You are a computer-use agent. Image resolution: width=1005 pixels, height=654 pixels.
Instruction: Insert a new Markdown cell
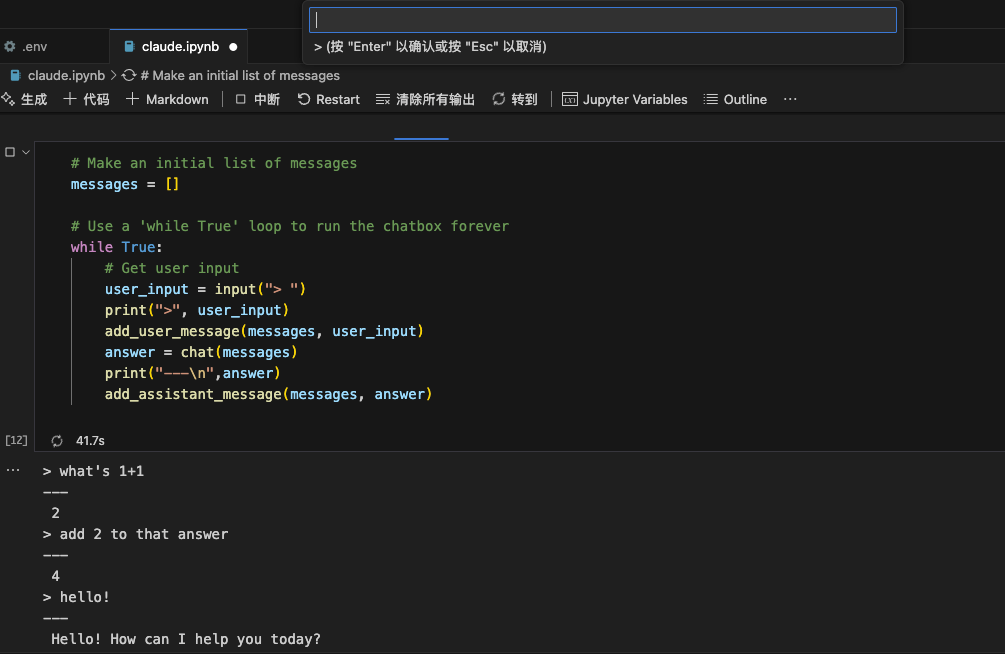(167, 99)
